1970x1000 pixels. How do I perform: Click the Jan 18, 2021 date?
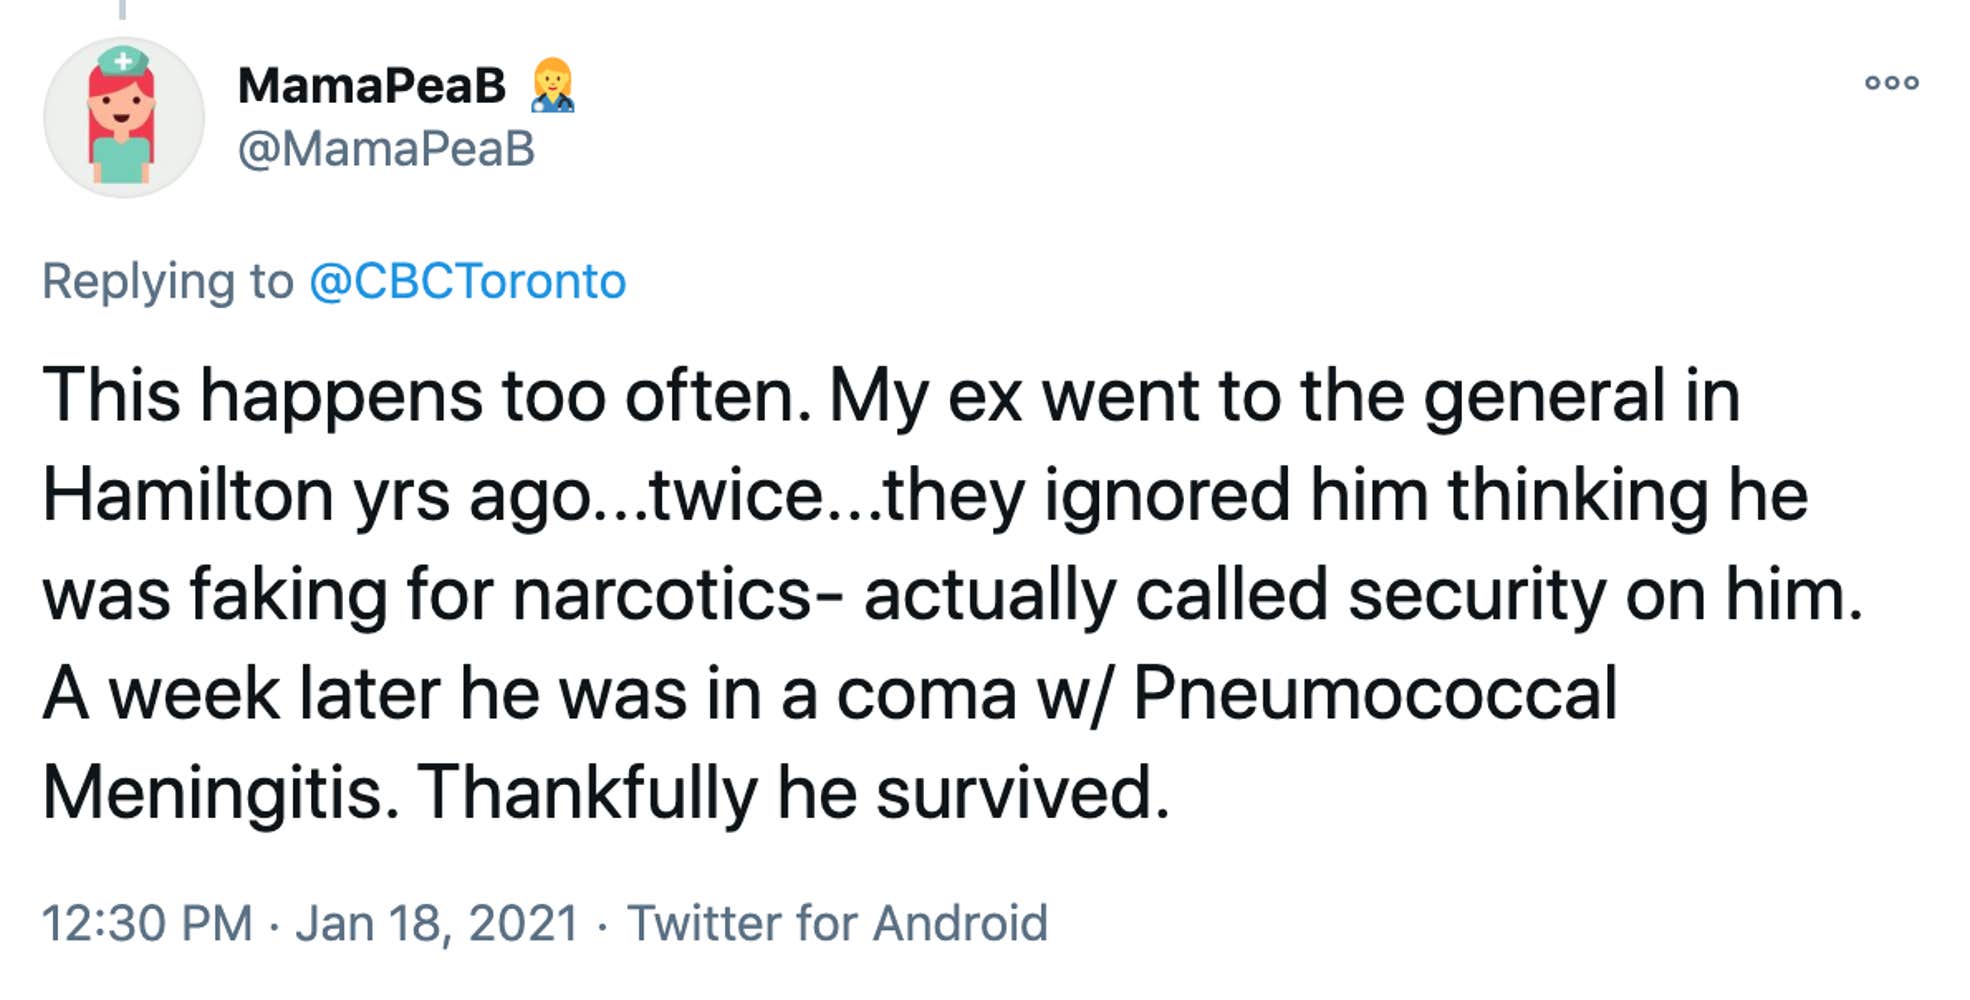click(437, 922)
